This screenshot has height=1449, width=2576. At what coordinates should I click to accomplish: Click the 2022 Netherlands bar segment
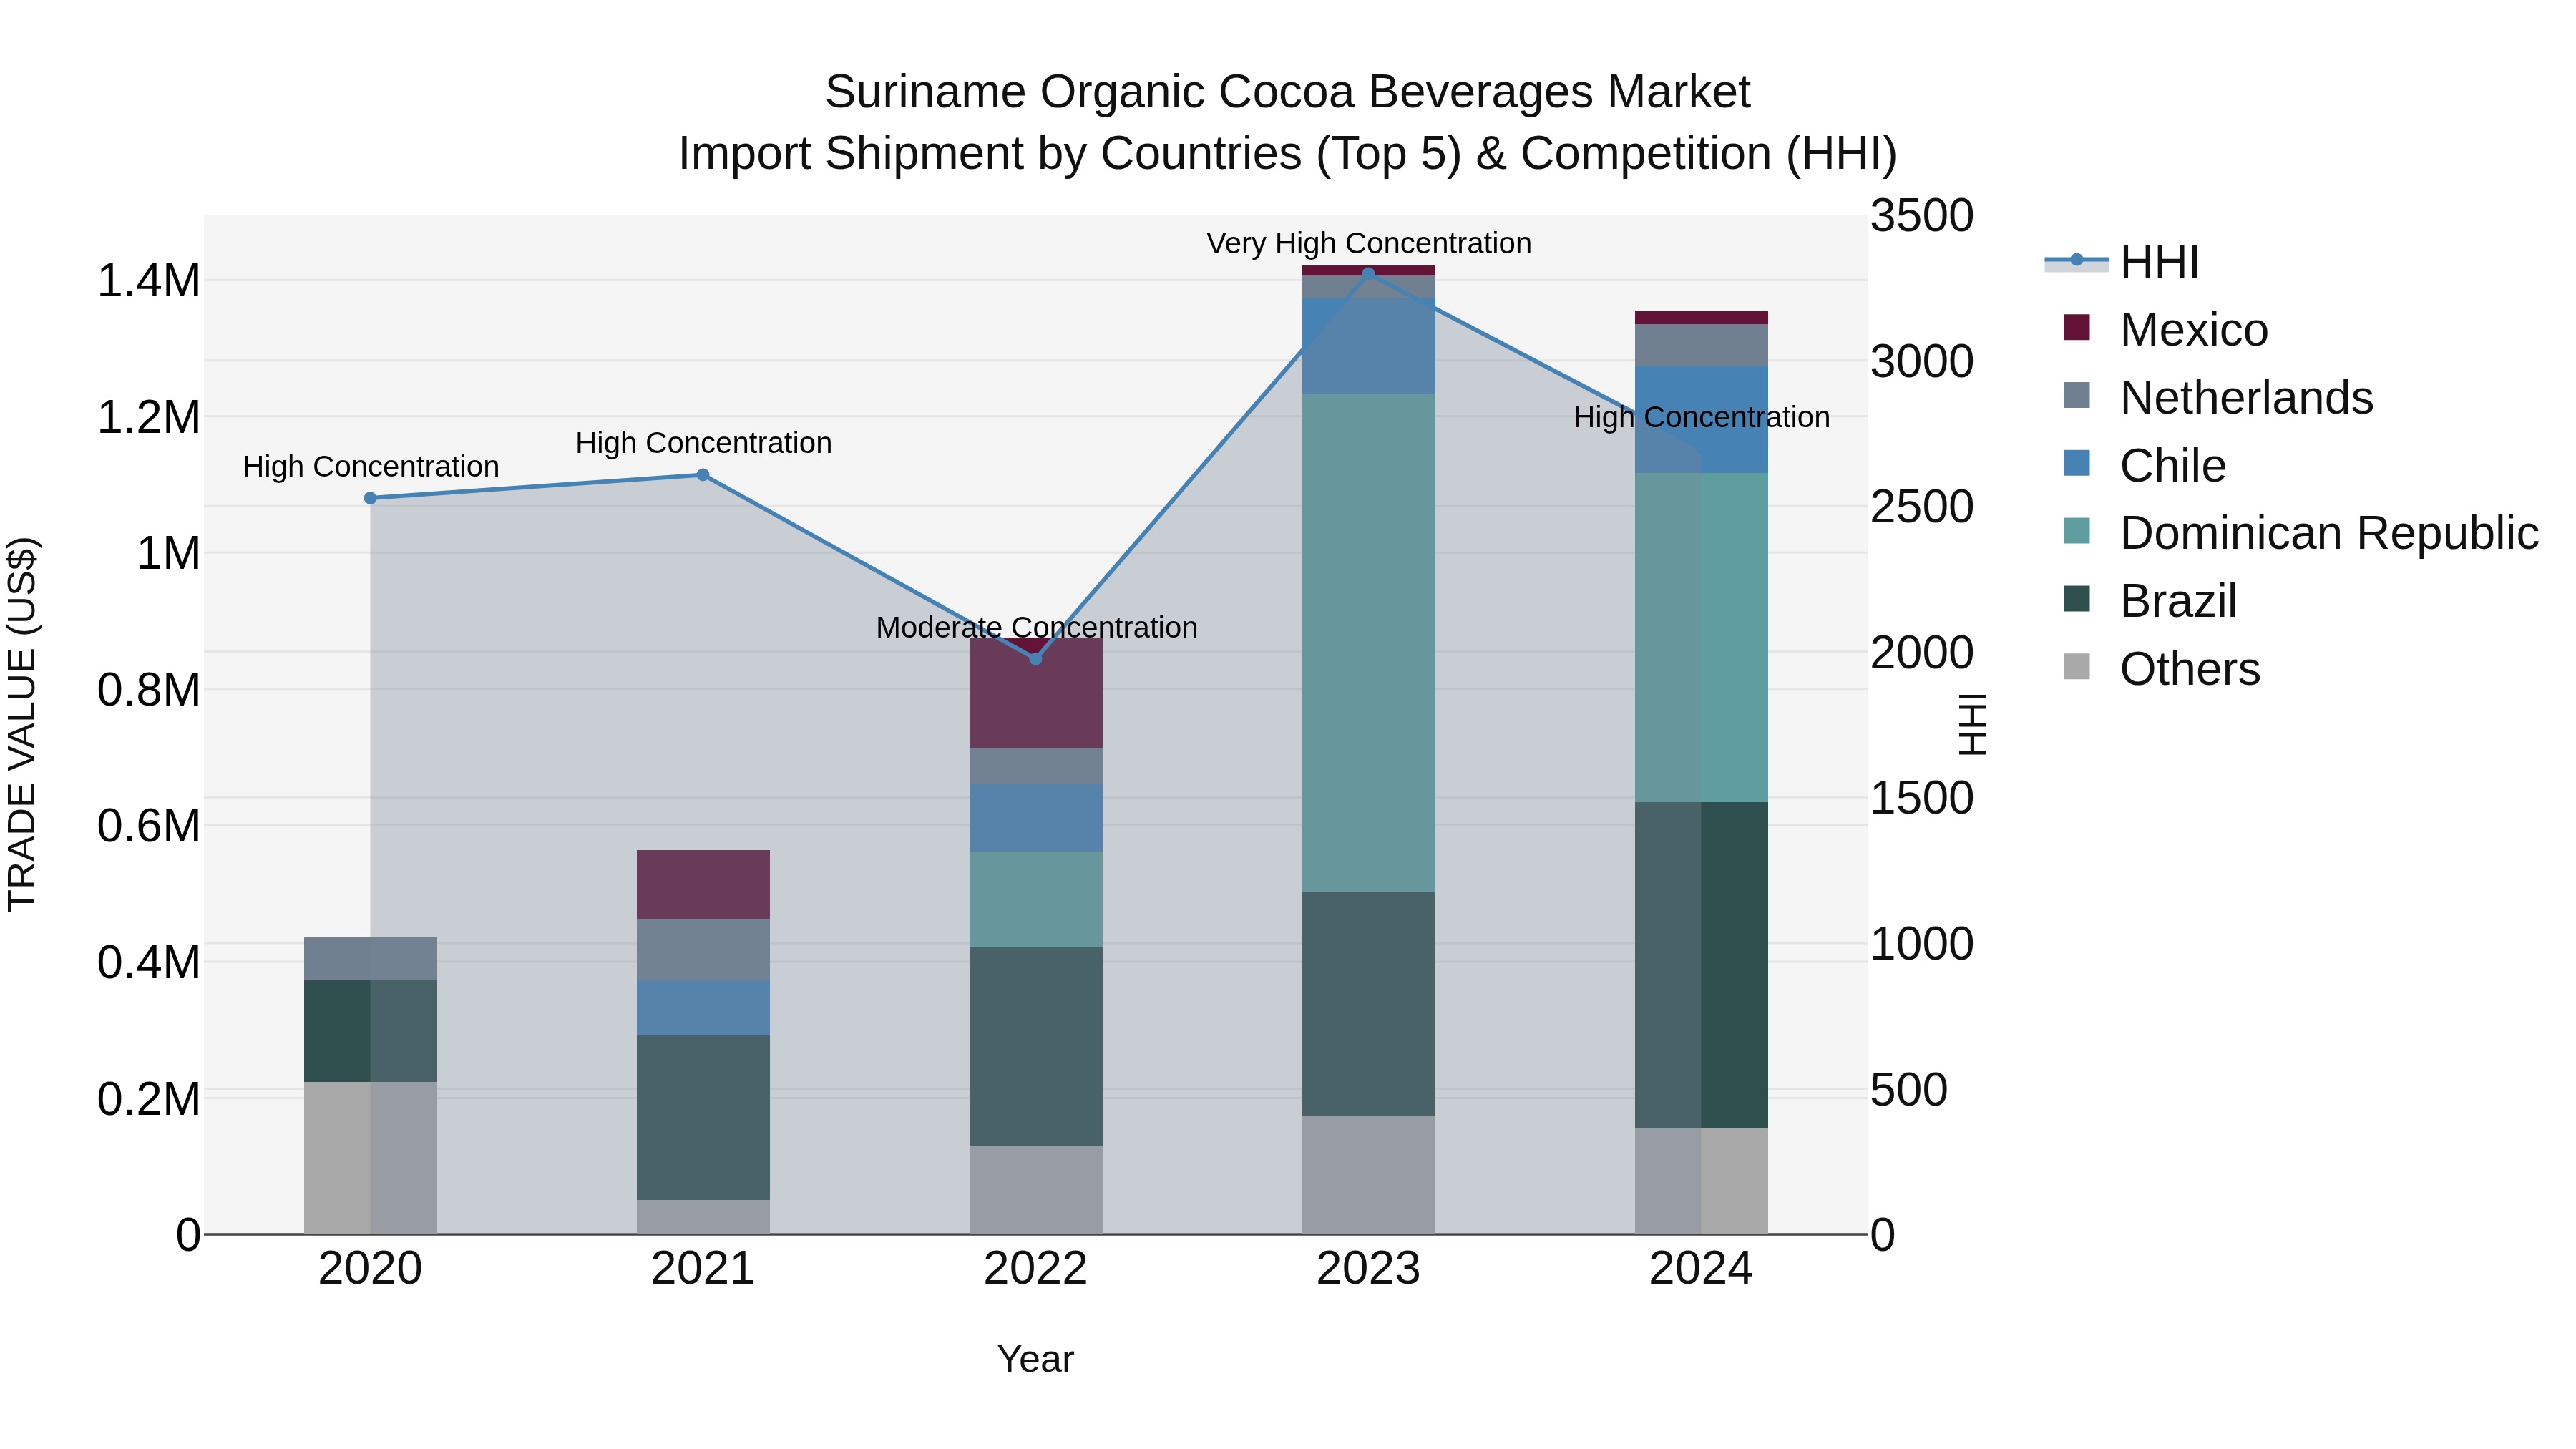(1036, 767)
